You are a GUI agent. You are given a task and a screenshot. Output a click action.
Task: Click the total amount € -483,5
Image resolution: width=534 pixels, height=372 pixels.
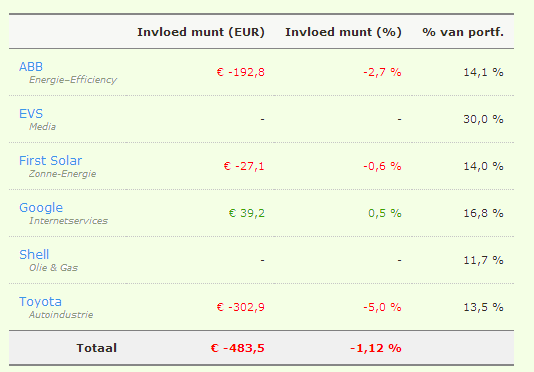(238, 348)
